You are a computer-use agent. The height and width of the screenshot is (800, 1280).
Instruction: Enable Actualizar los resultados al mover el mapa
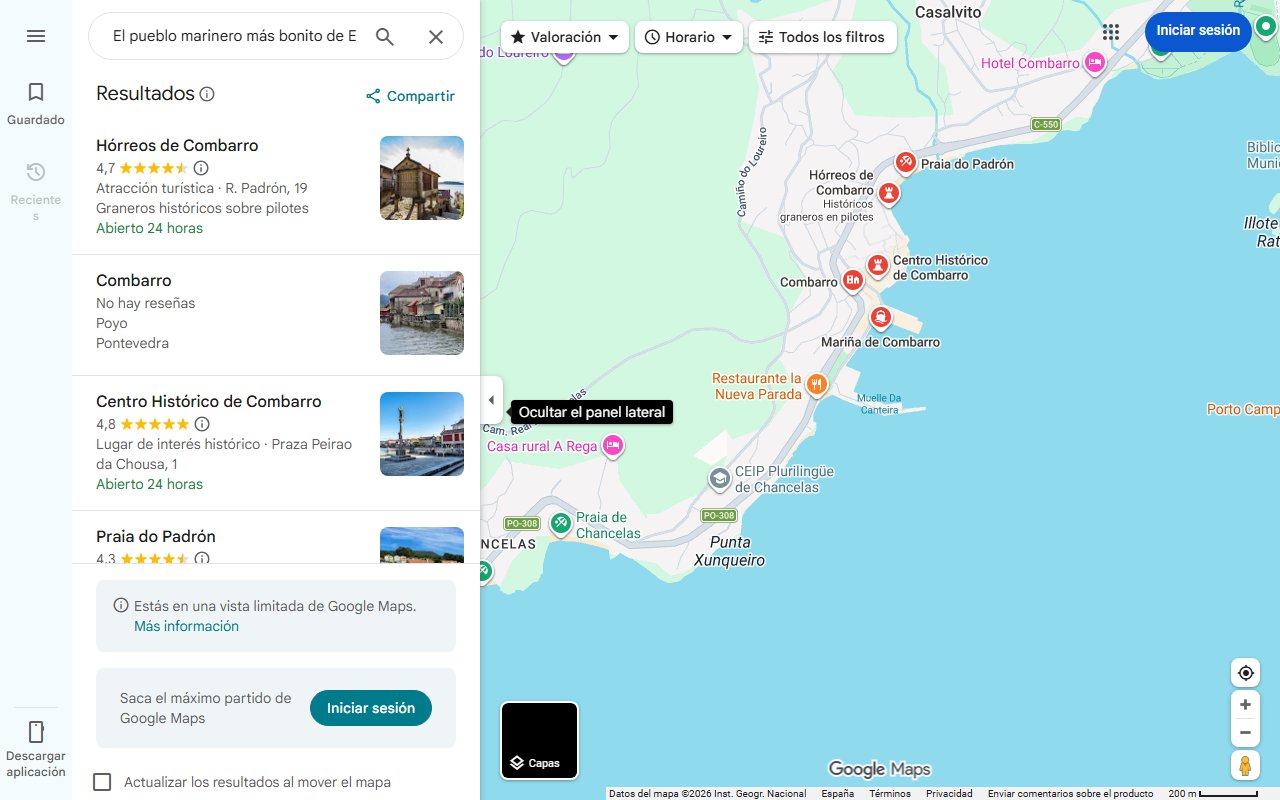[102, 781]
